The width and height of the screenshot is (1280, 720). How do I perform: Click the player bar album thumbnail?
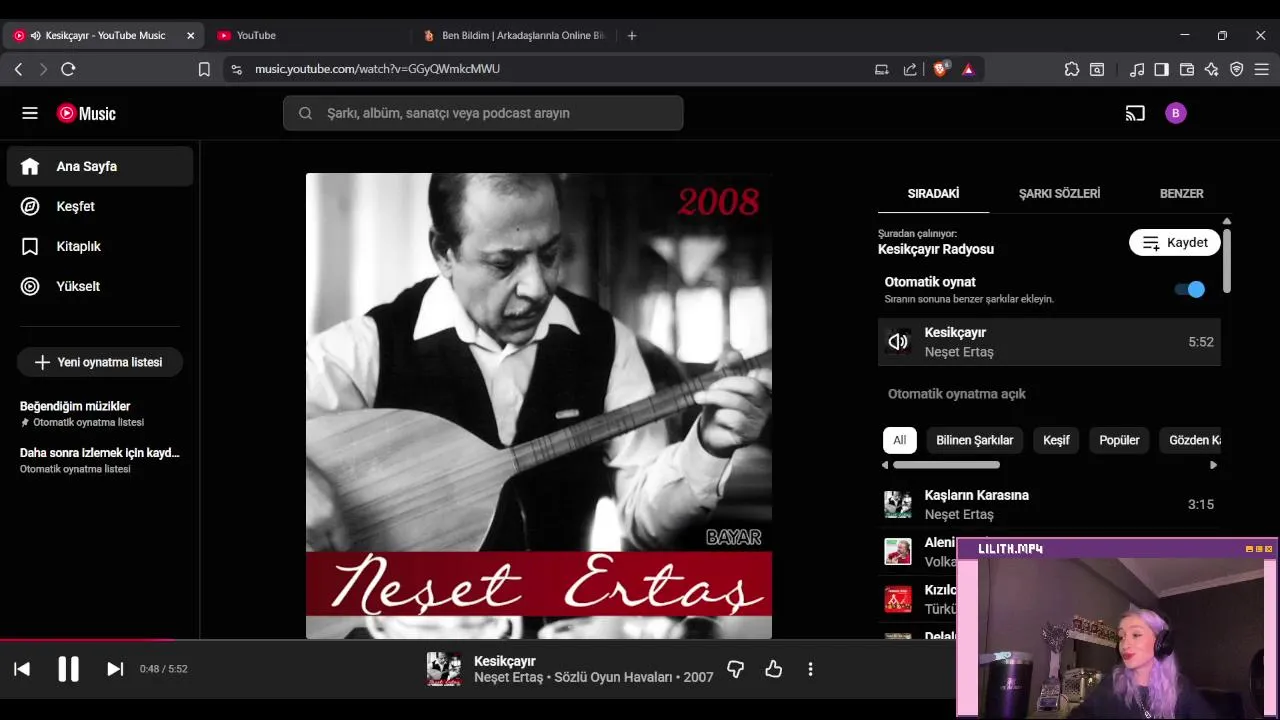[444, 669]
